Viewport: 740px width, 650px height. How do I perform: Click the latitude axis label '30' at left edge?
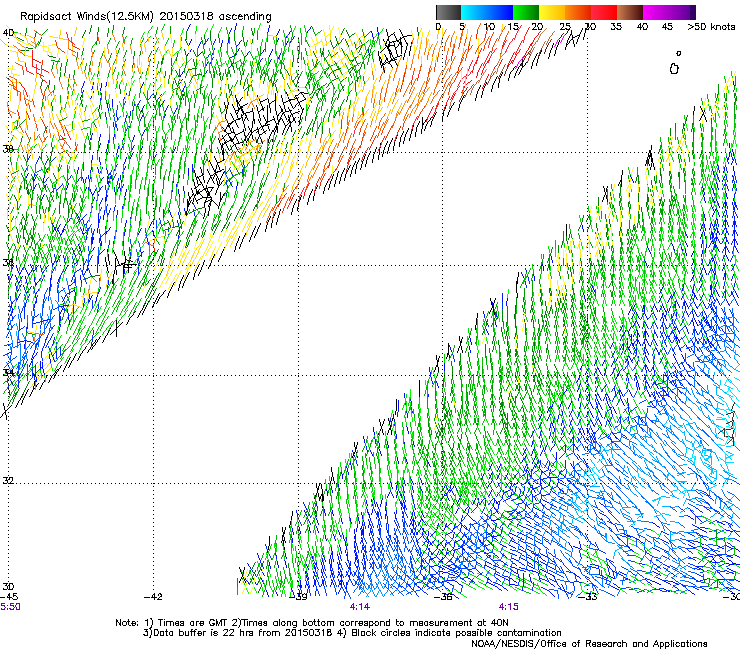[8, 587]
